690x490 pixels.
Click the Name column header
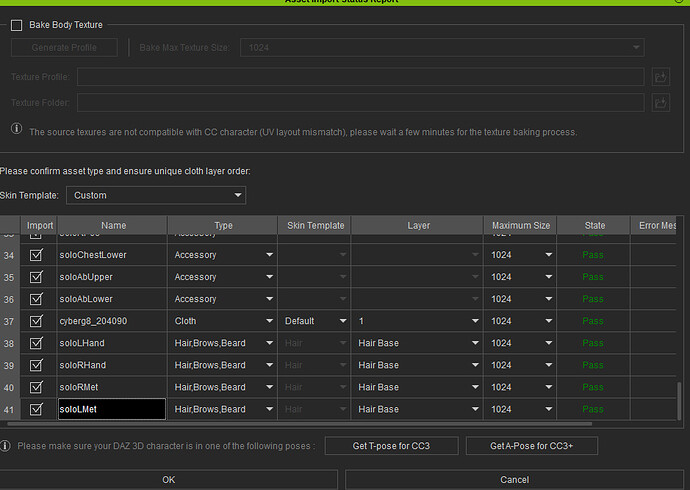click(x=113, y=226)
